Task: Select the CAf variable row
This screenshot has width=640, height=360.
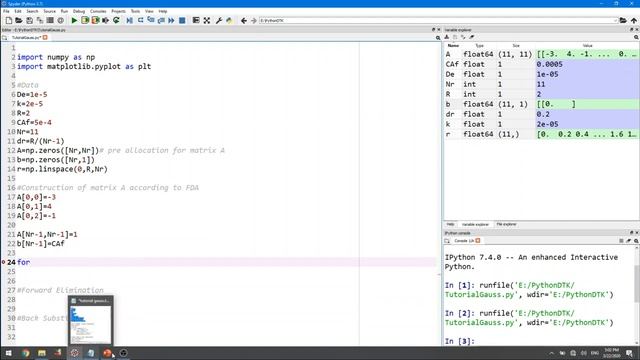Action: pyautogui.click(x=542, y=64)
